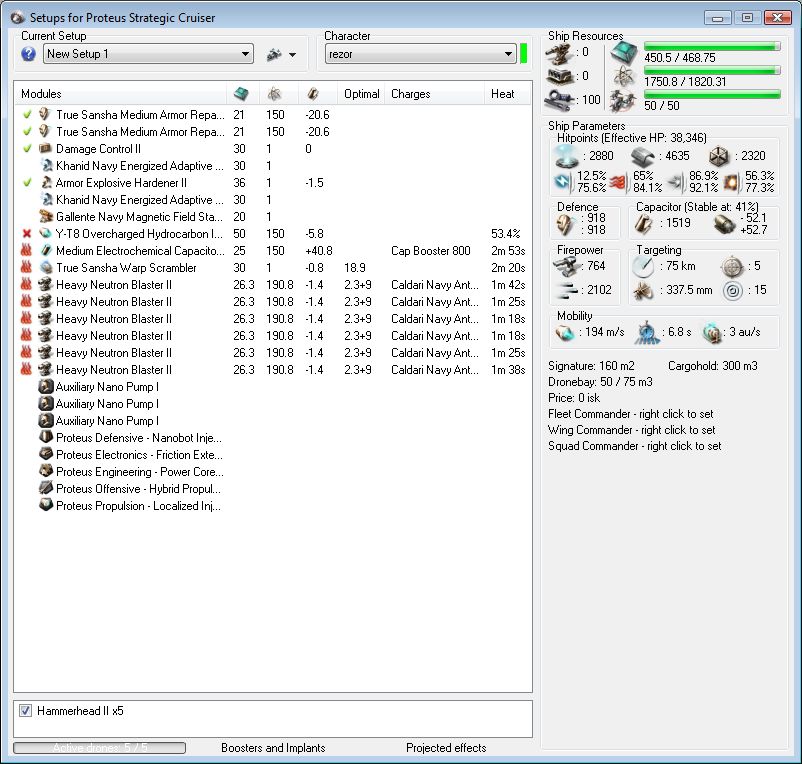Screen dimensions: 802x764
Task: Click the armor hitpoints icon showing 4635
Action: point(642,156)
